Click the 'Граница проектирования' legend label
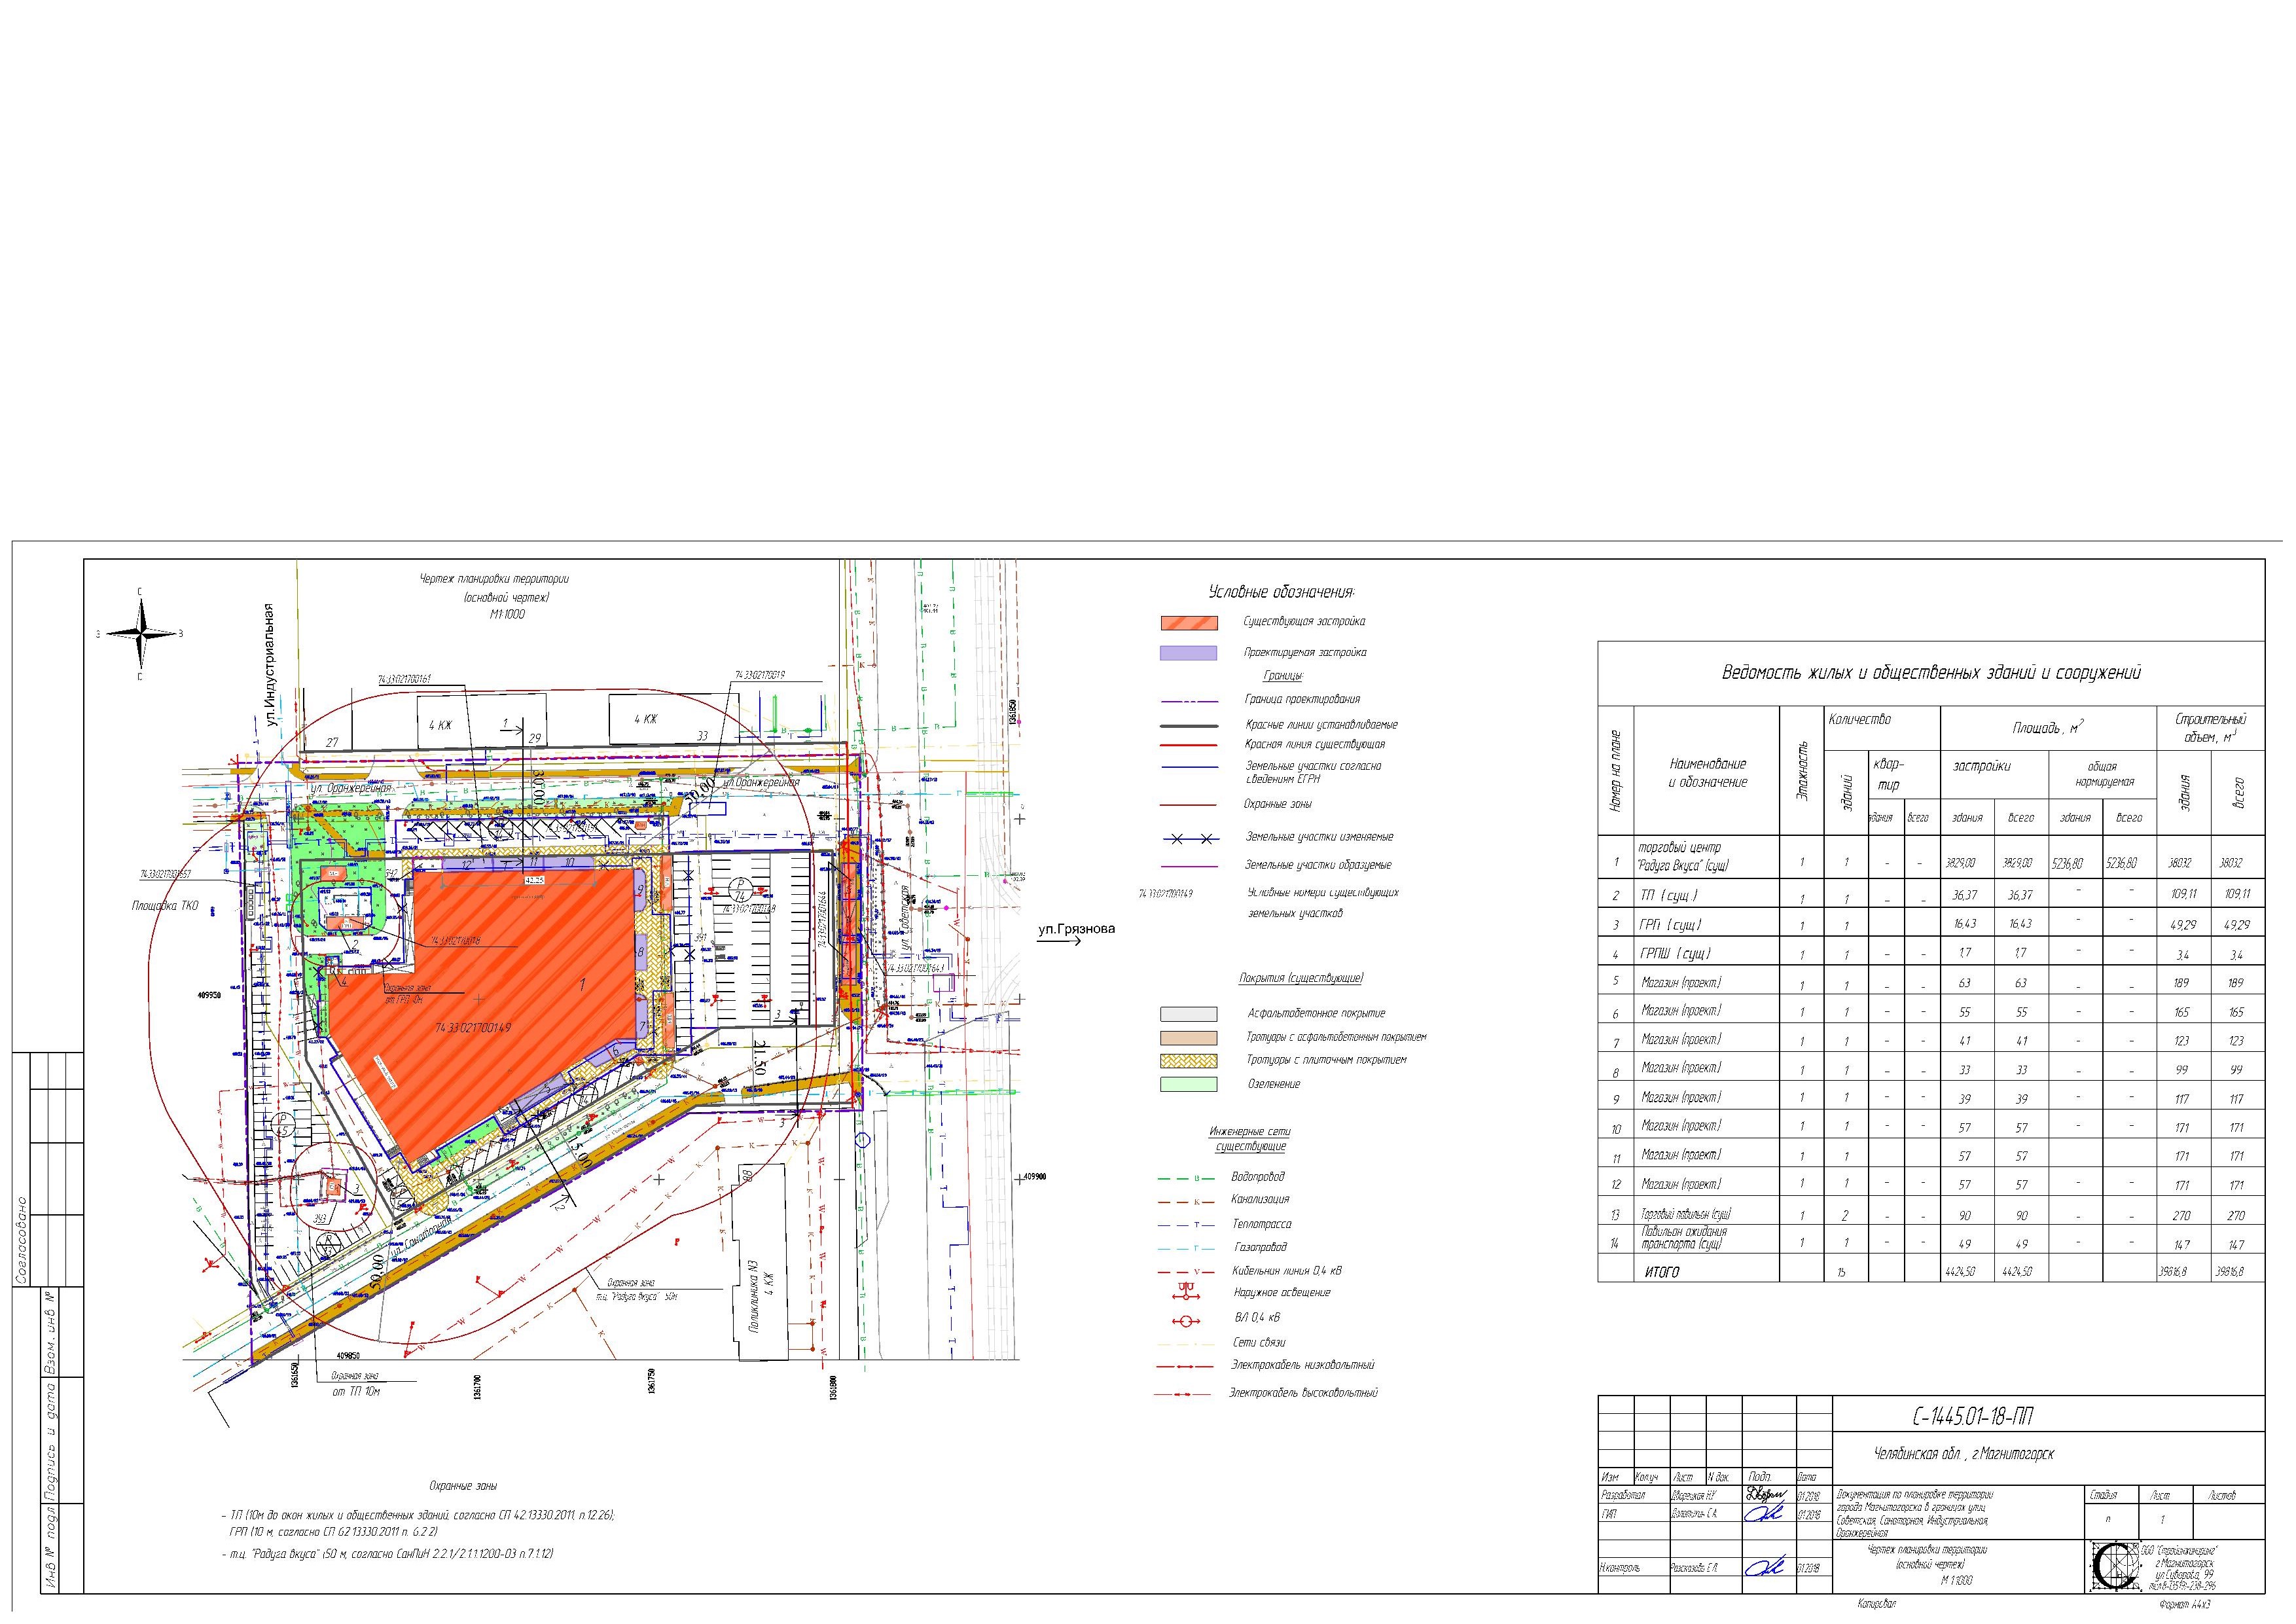The width and height of the screenshot is (2296, 1624). [x=1302, y=700]
